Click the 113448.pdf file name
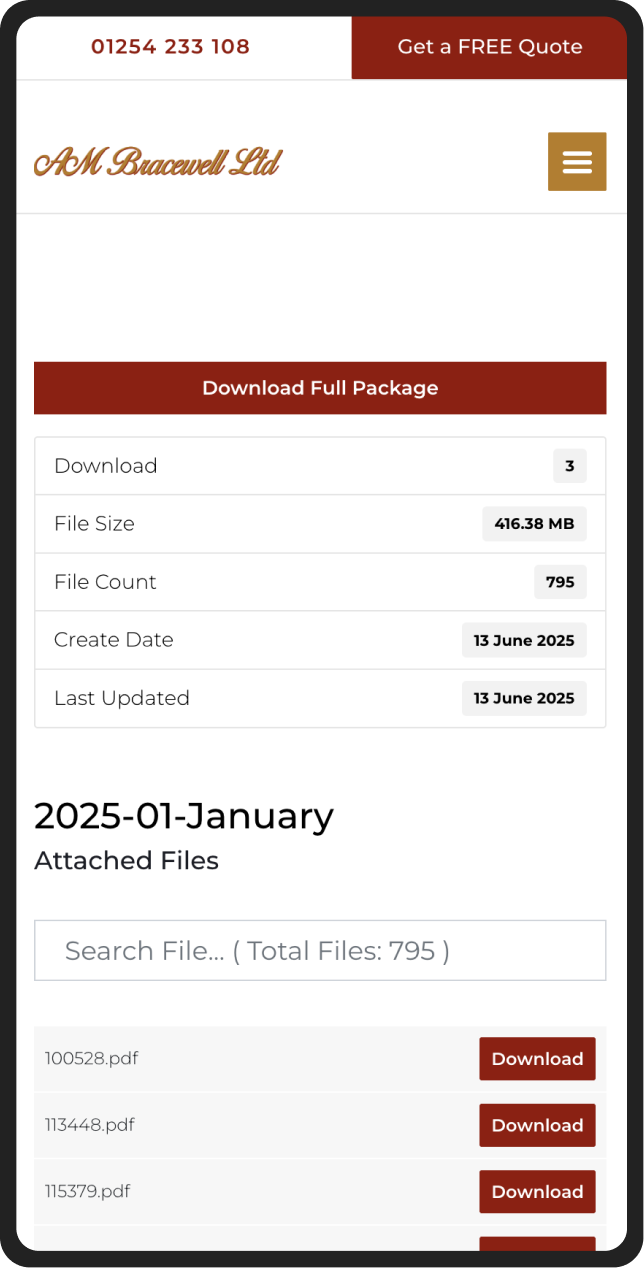 click(89, 1125)
